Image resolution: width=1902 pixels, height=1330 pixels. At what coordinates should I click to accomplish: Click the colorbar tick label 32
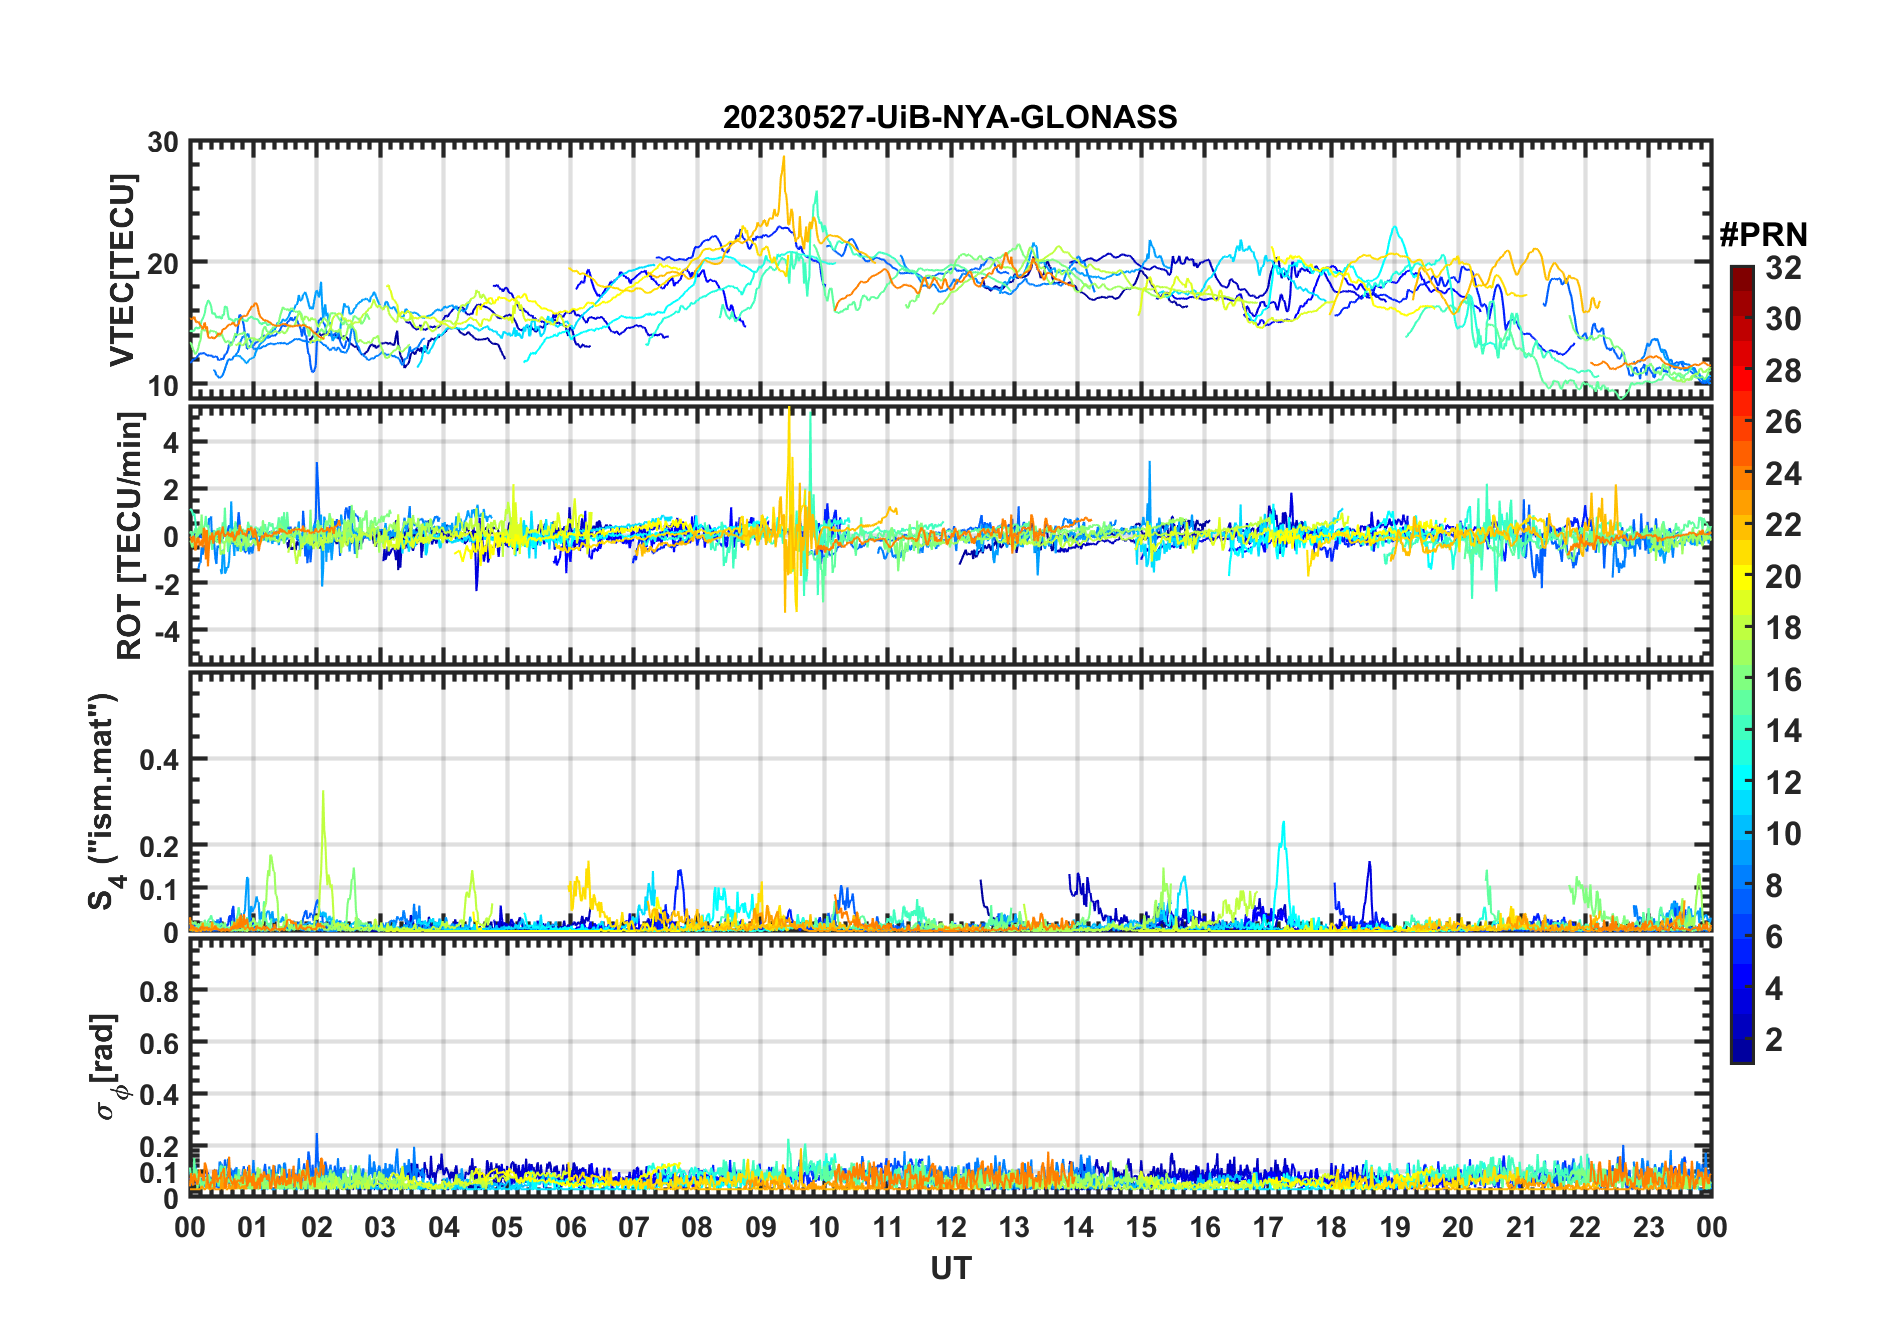click(1783, 268)
